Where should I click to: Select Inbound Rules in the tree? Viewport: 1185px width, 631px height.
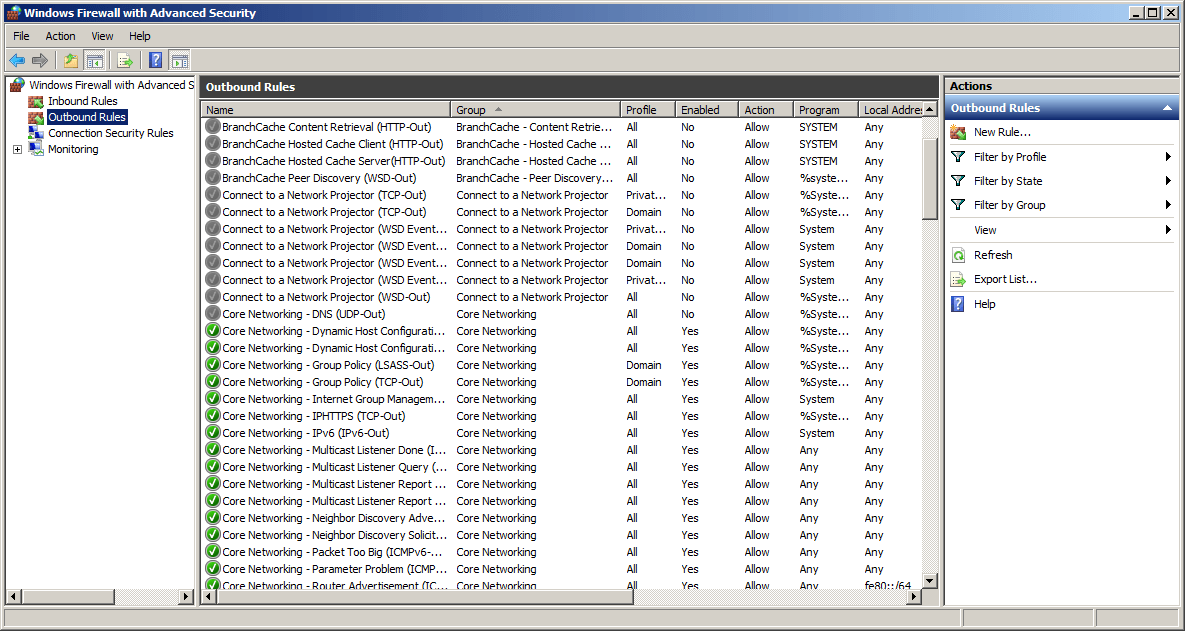pyautogui.click(x=82, y=101)
